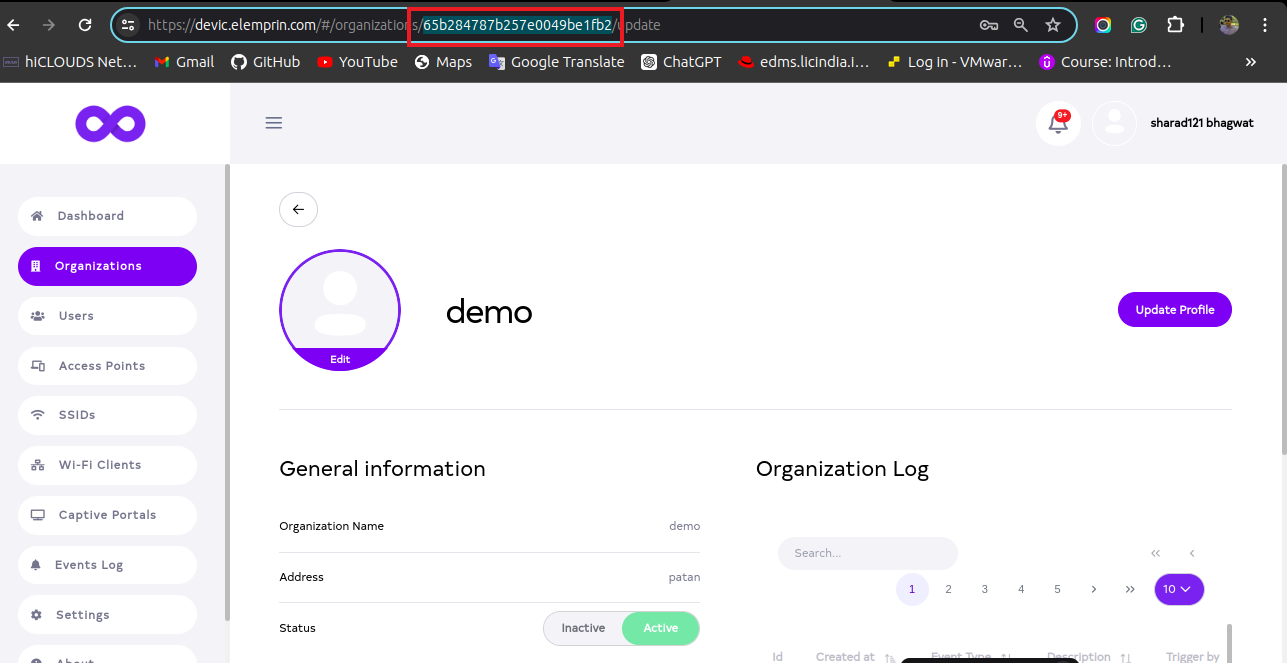
Task: Click the Update Profile button
Action: click(x=1174, y=310)
